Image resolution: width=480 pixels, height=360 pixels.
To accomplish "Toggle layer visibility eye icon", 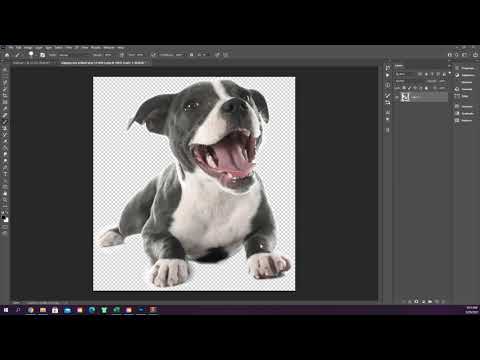I will [397, 97].
